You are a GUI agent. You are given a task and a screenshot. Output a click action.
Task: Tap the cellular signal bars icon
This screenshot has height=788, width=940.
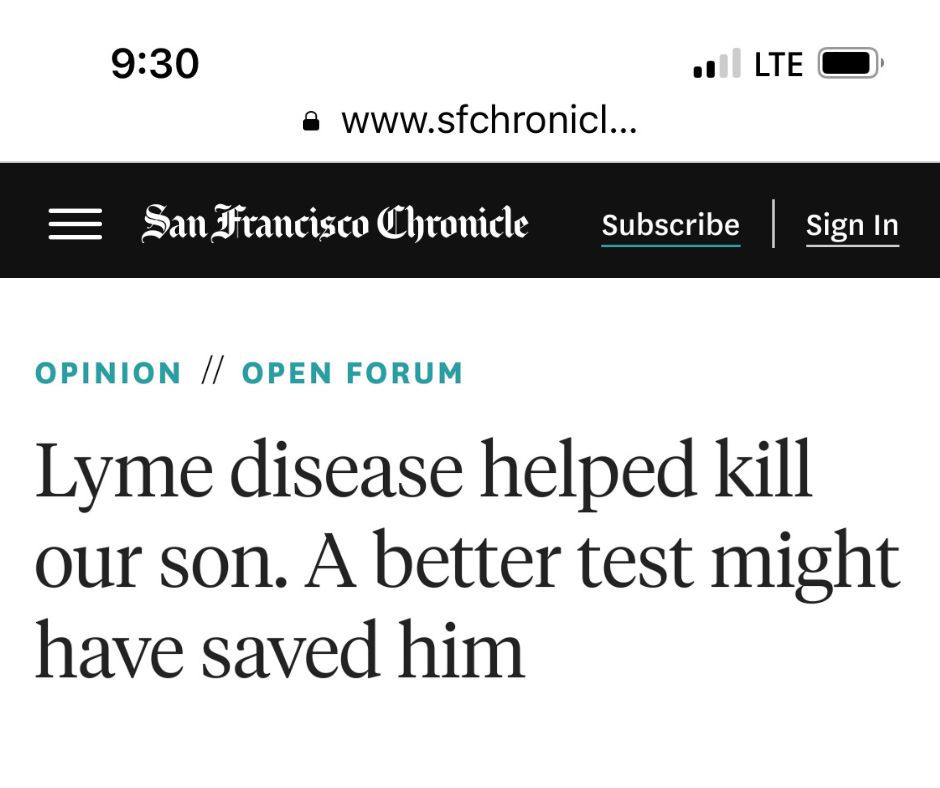tap(717, 65)
